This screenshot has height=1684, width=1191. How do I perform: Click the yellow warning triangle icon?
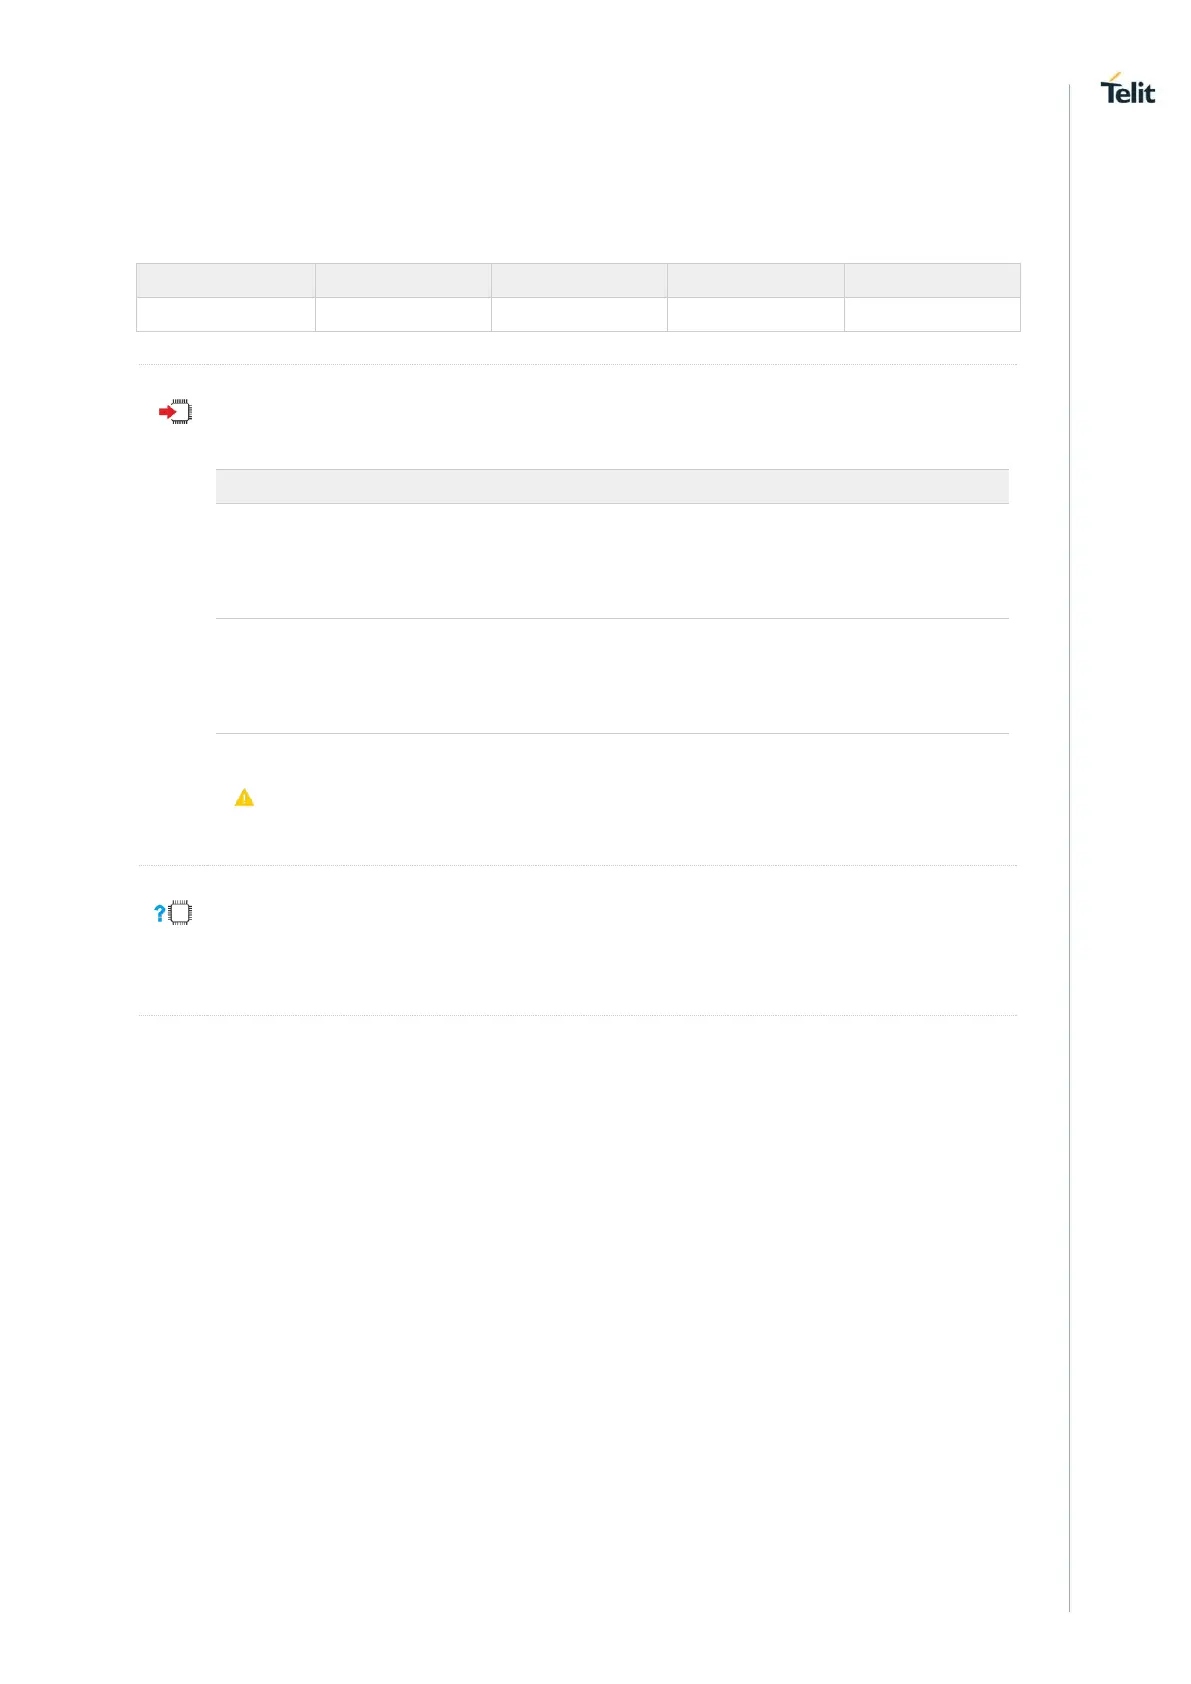[x=244, y=798]
